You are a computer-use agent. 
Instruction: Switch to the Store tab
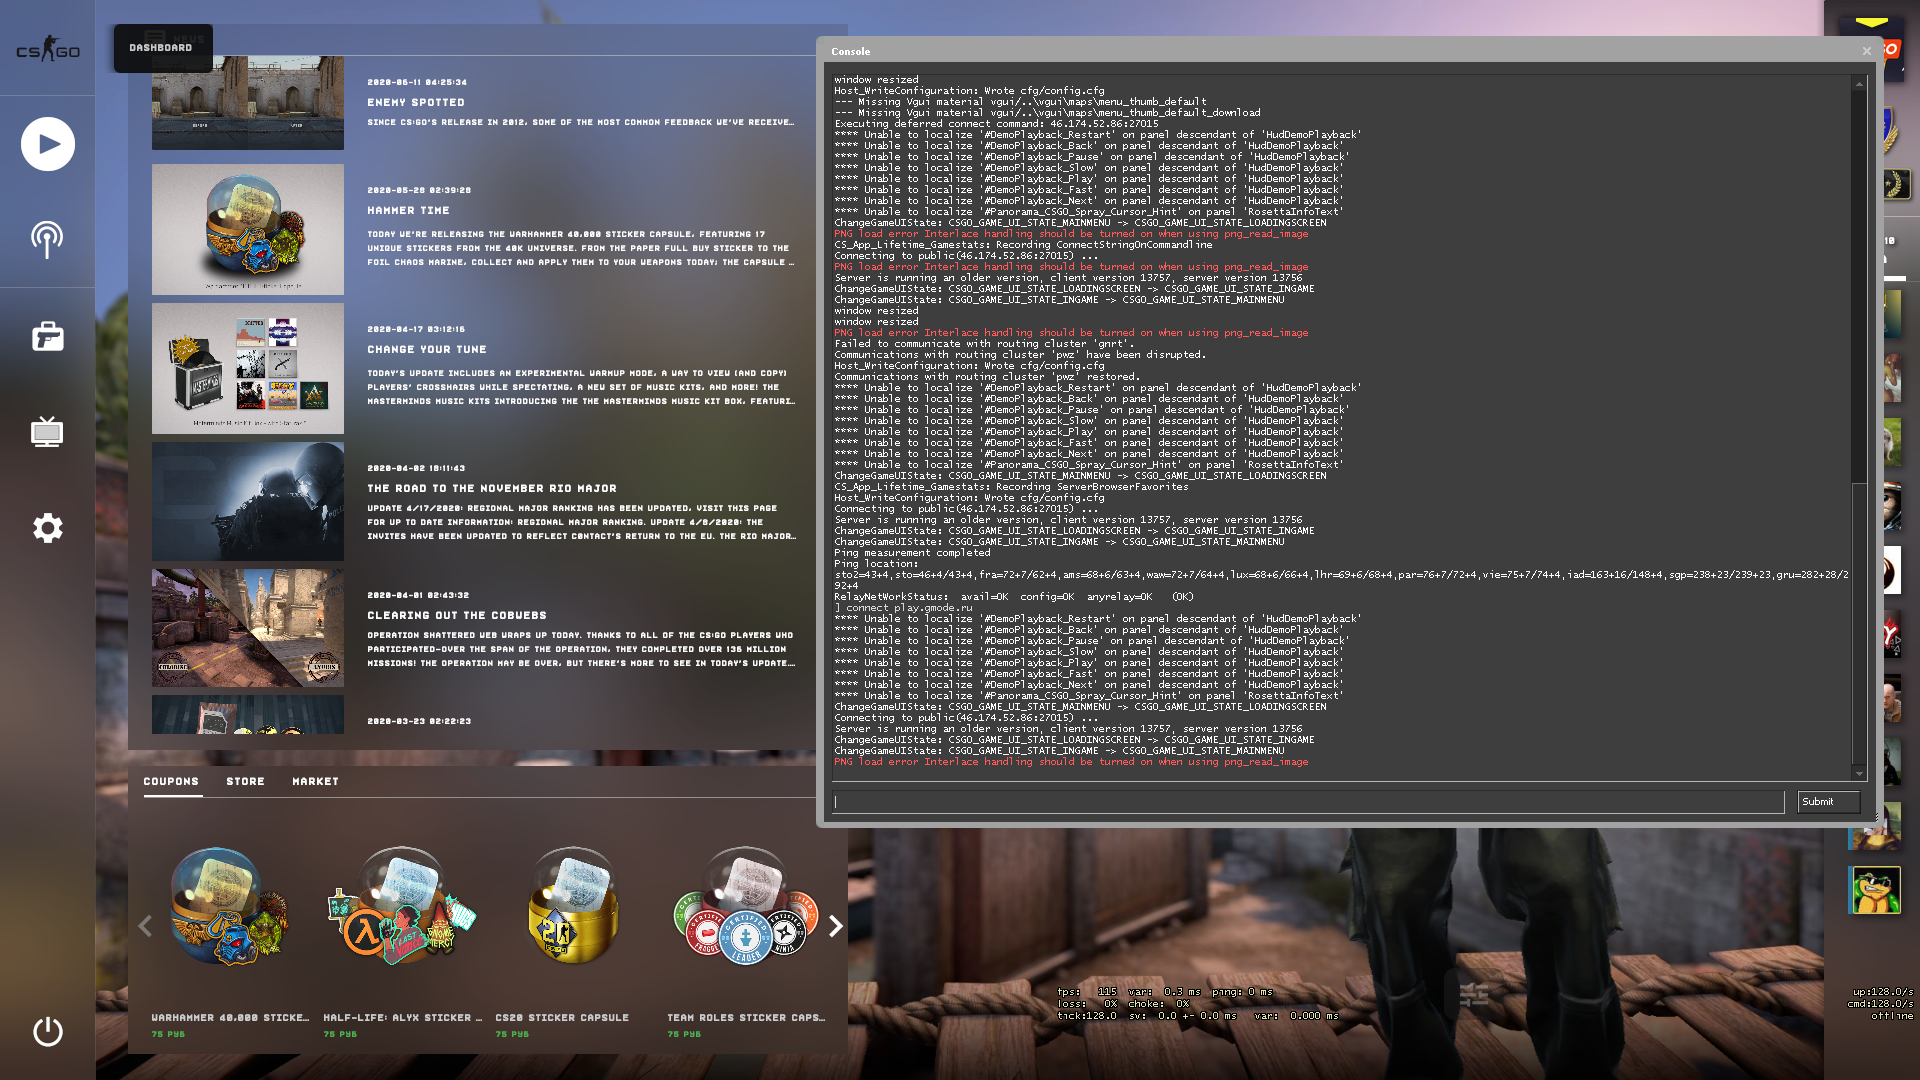tap(245, 781)
